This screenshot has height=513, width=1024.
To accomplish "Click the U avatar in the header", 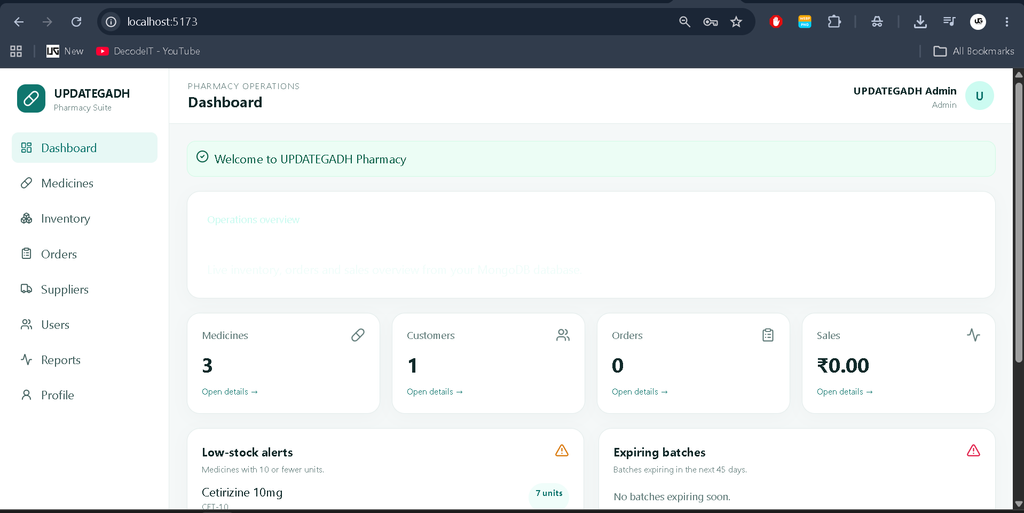I will 979,96.
